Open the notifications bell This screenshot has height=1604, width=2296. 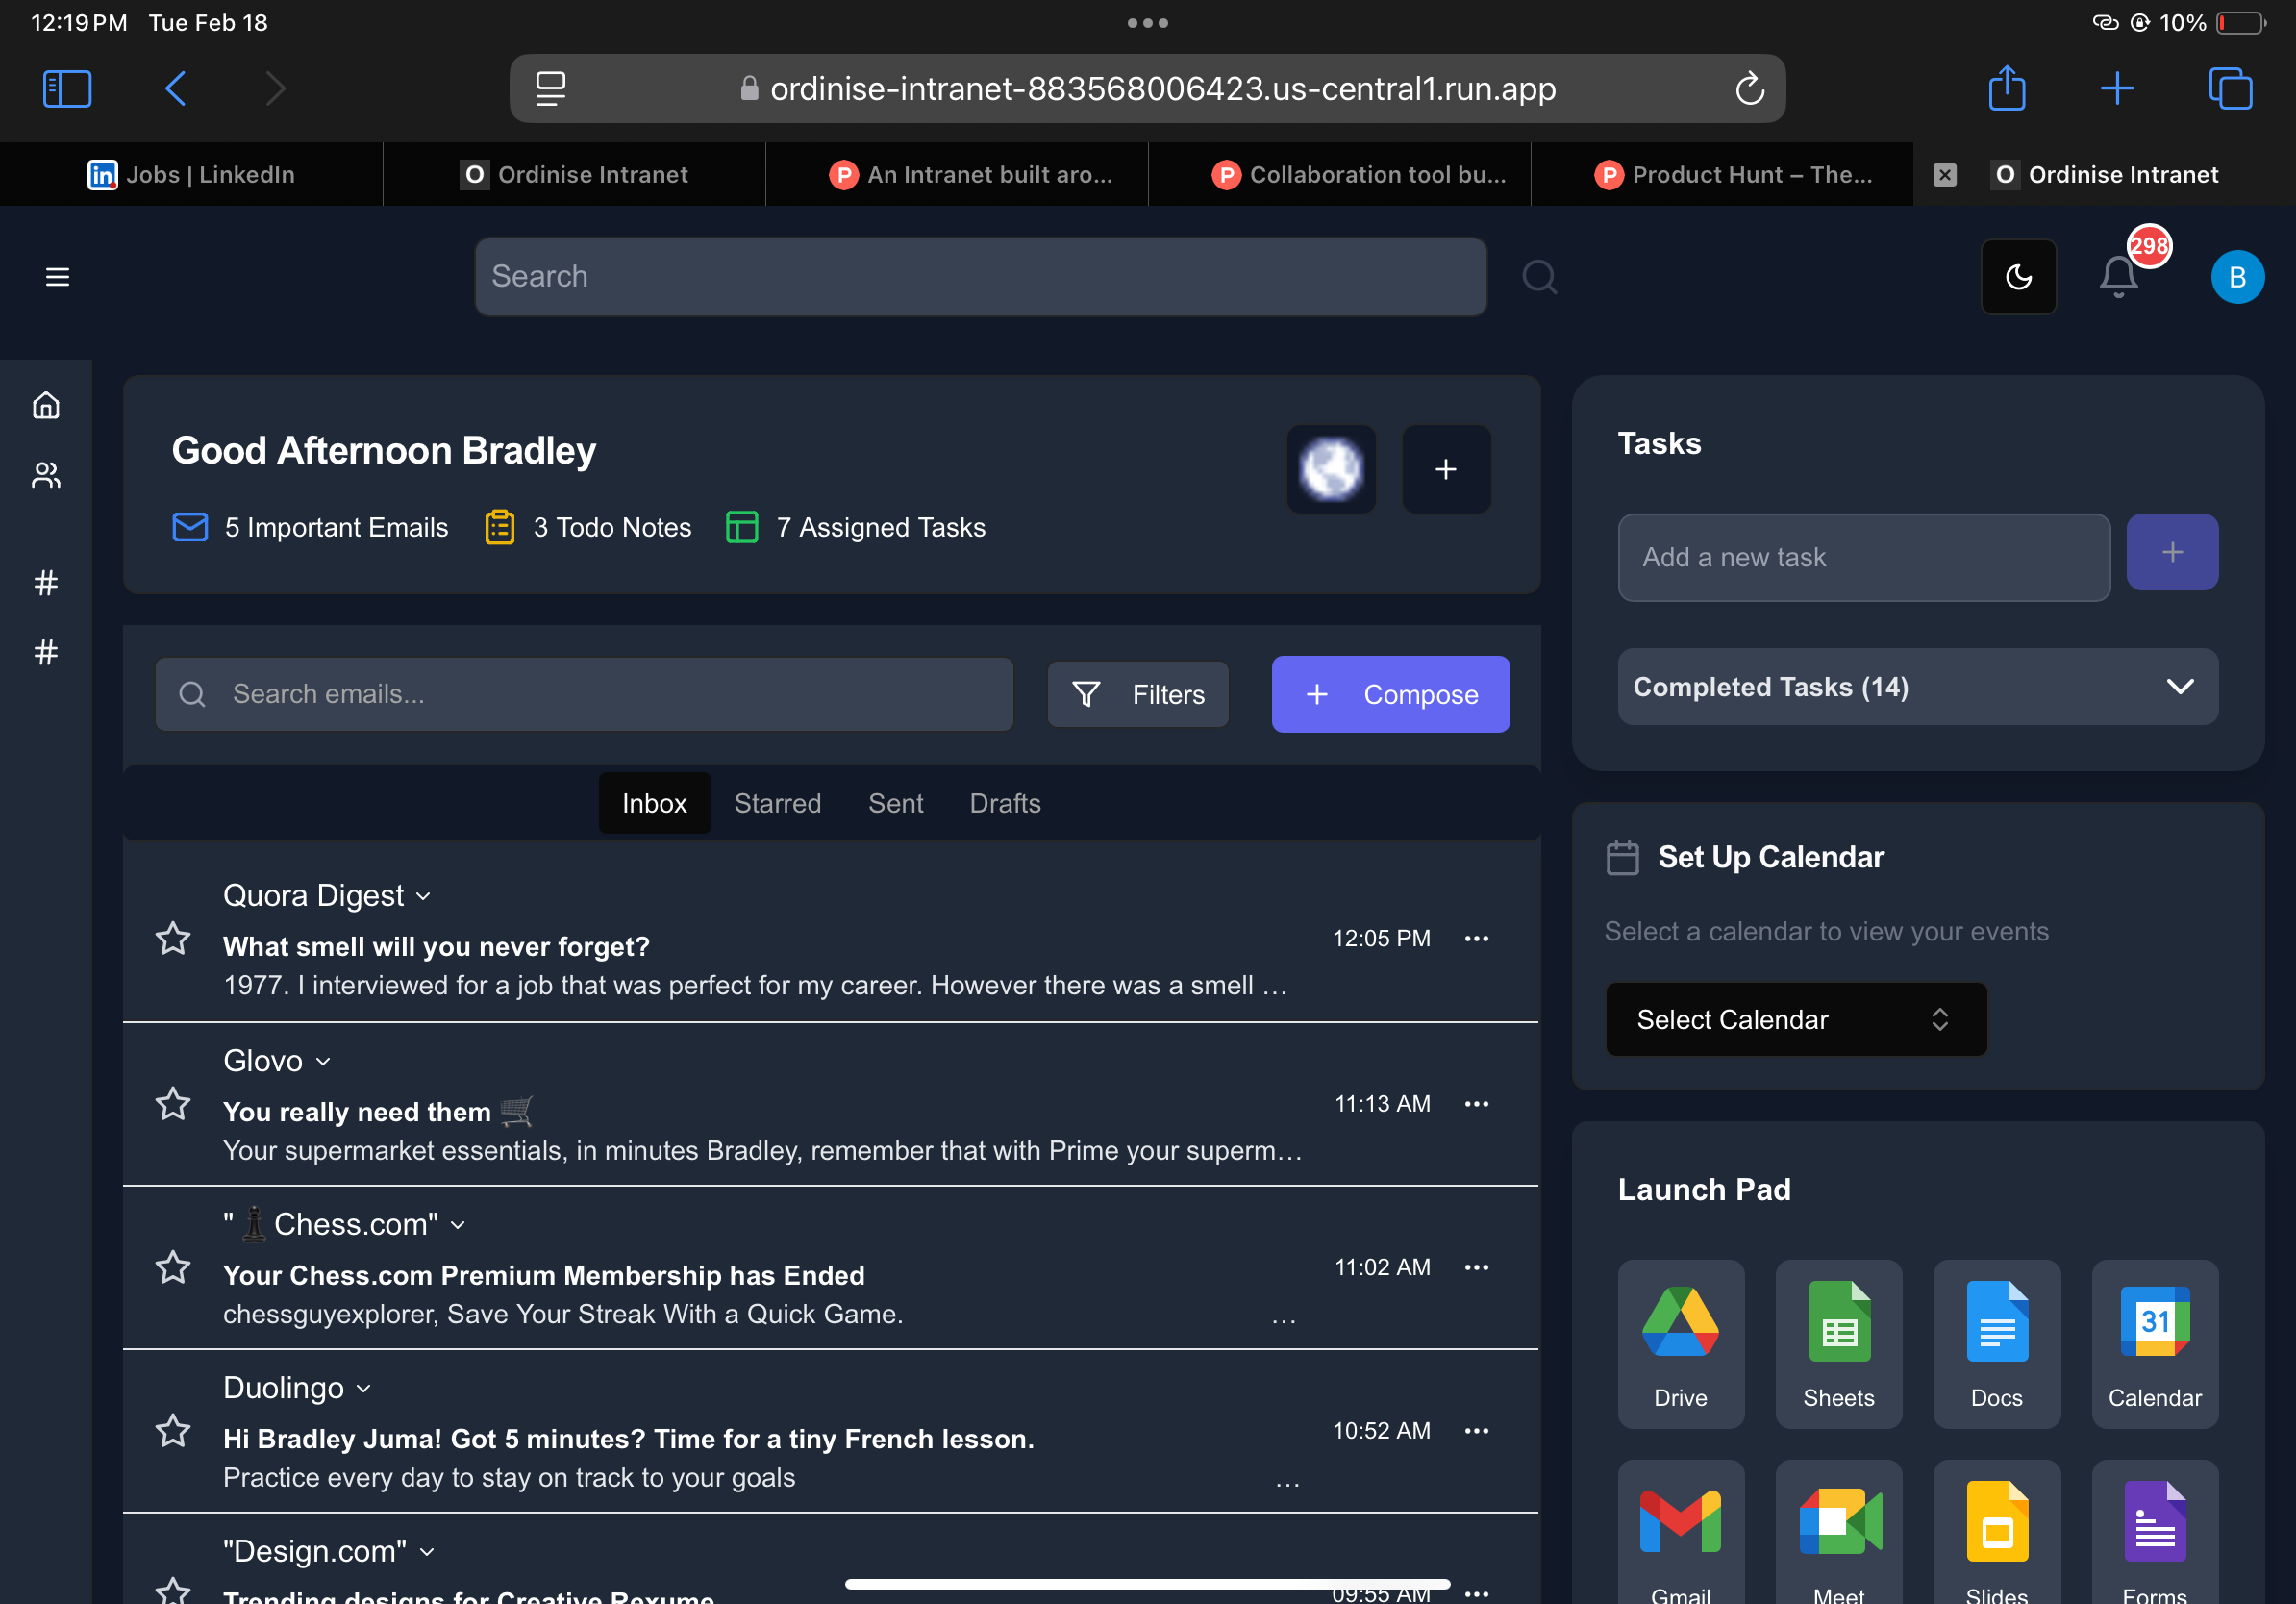pyautogui.click(x=2117, y=277)
